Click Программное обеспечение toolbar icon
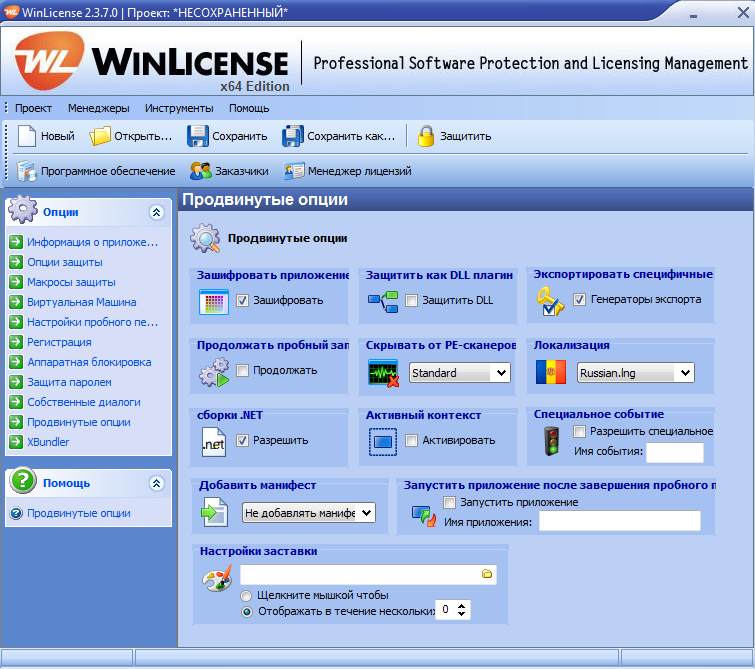 pyautogui.click(x=26, y=171)
